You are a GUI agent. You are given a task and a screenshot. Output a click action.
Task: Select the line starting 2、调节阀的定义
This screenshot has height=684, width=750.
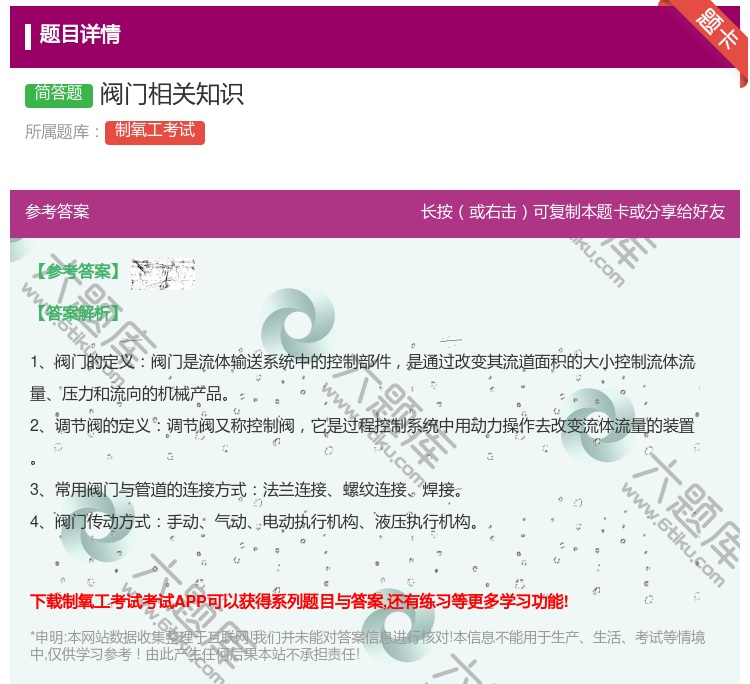[362, 426]
